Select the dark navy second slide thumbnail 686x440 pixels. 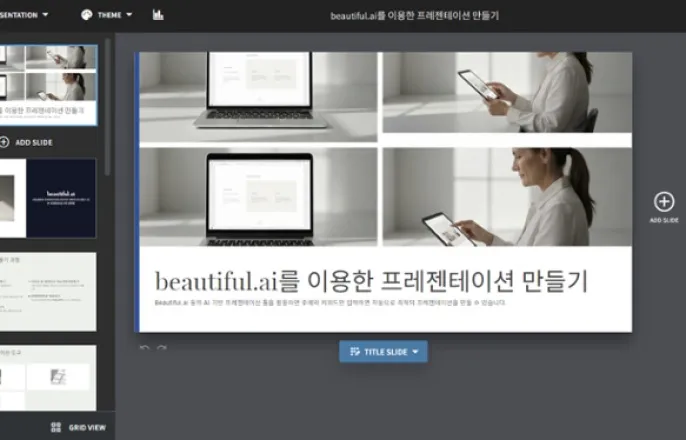click(48, 198)
